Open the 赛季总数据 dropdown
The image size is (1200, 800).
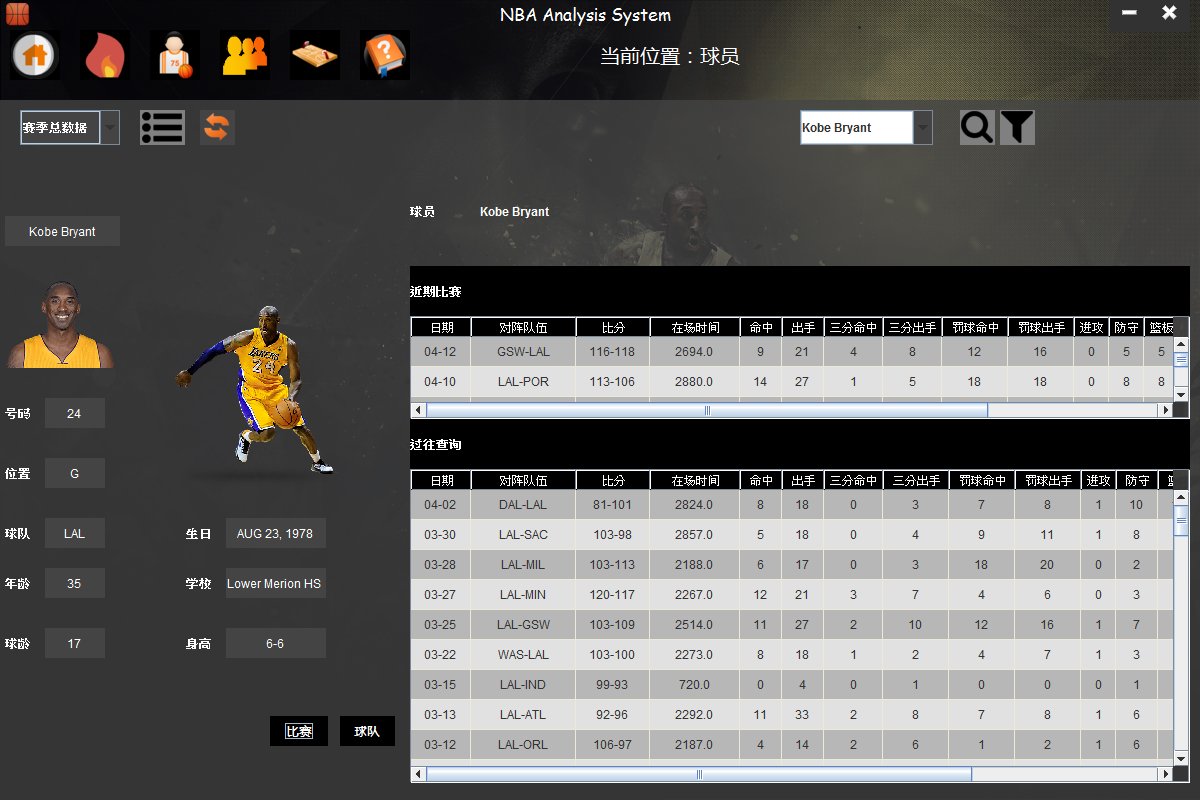(x=70, y=128)
